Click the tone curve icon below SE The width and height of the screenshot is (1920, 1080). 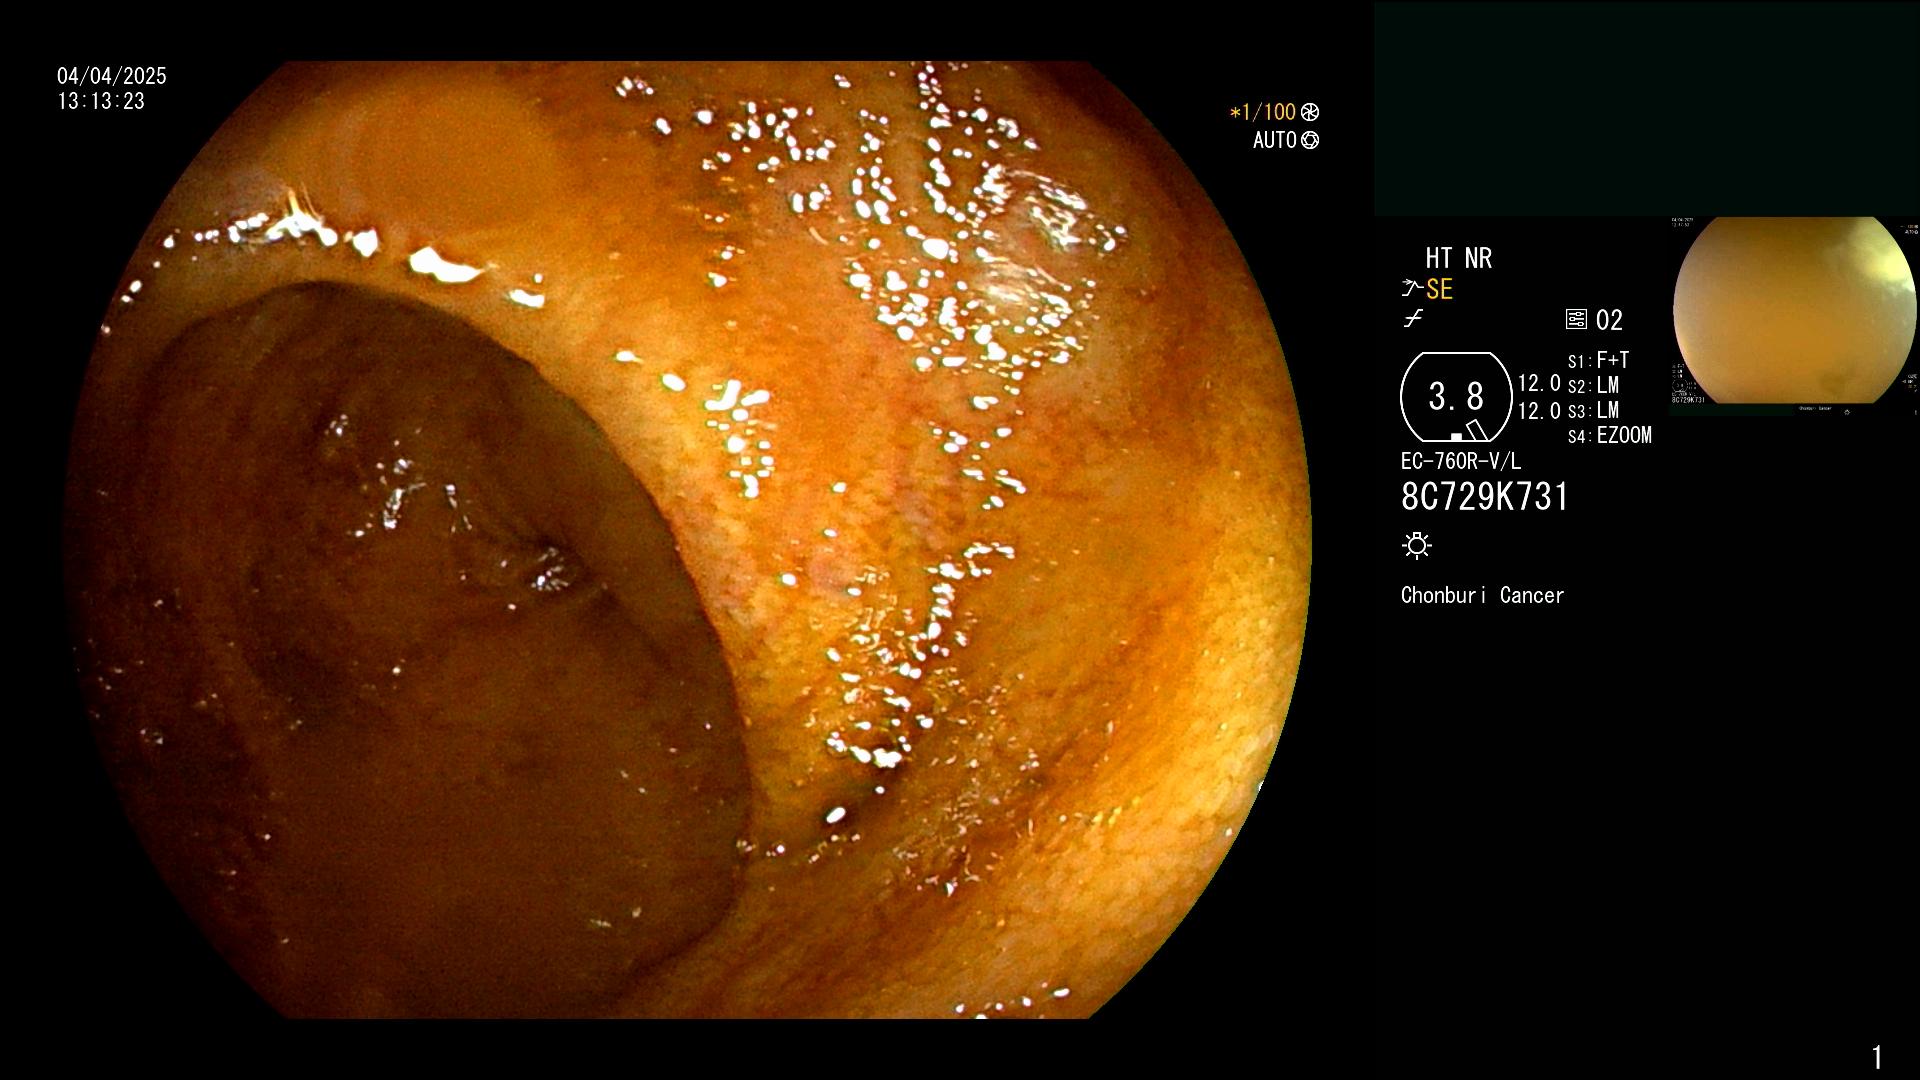[x=1413, y=319]
